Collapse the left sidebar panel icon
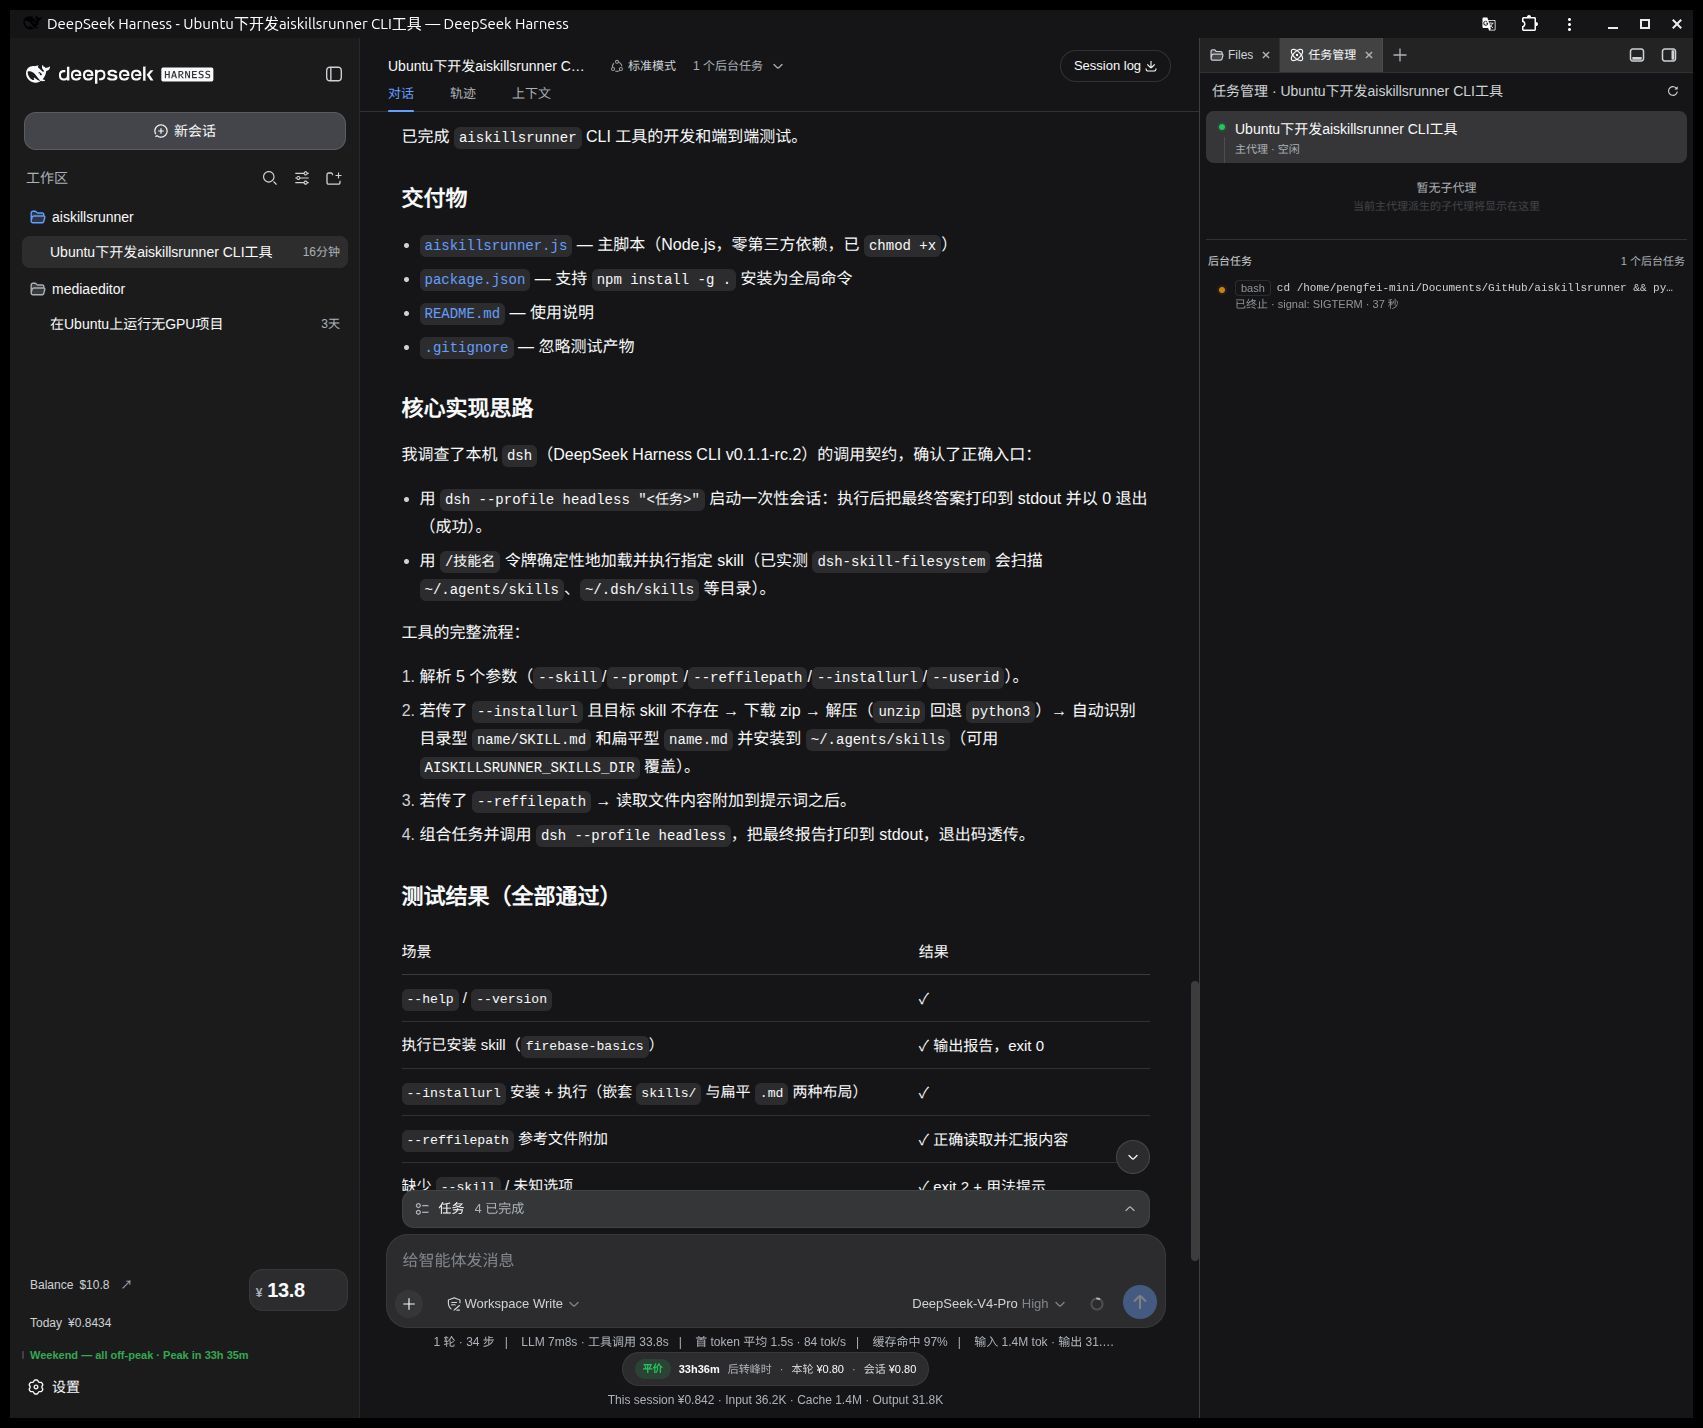Viewport: 1703px width, 1428px height. click(x=334, y=74)
